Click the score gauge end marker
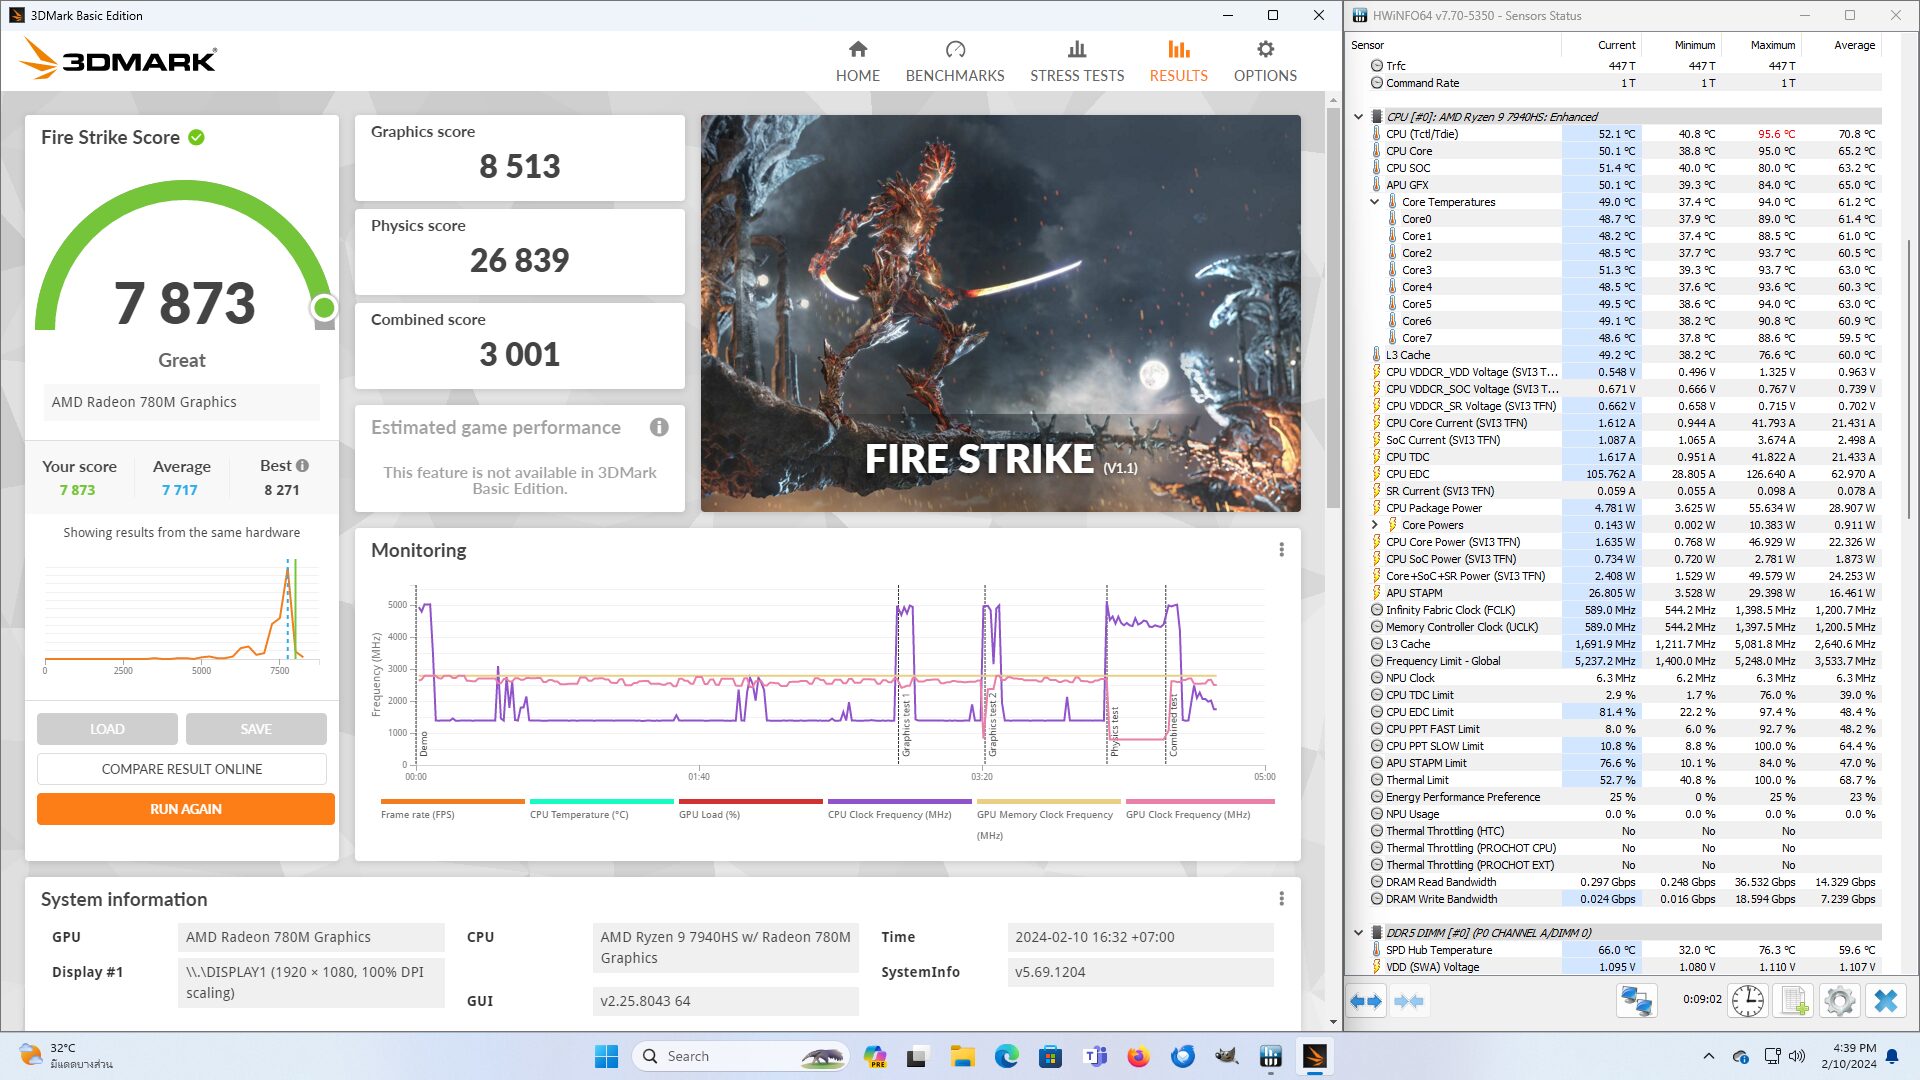1920x1080 pixels. (x=323, y=308)
